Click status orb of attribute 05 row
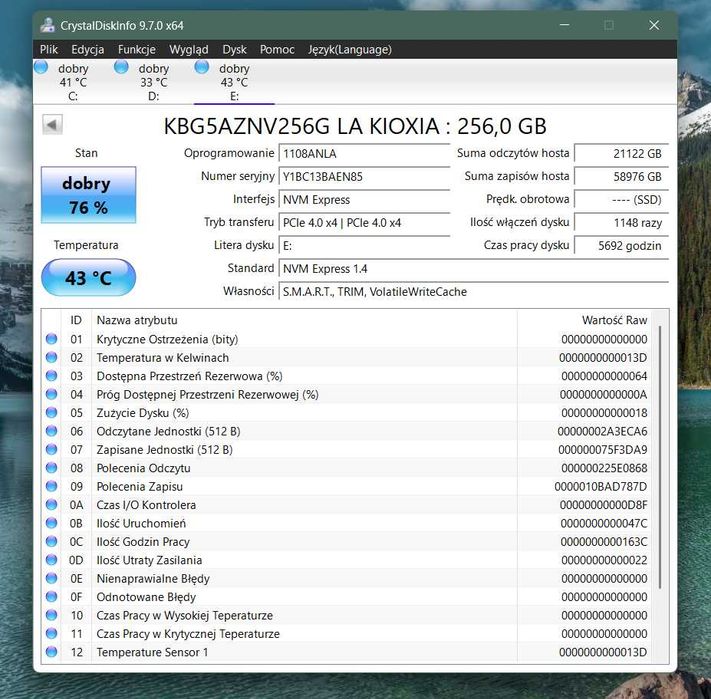The image size is (711, 699). click(x=52, y=413)
